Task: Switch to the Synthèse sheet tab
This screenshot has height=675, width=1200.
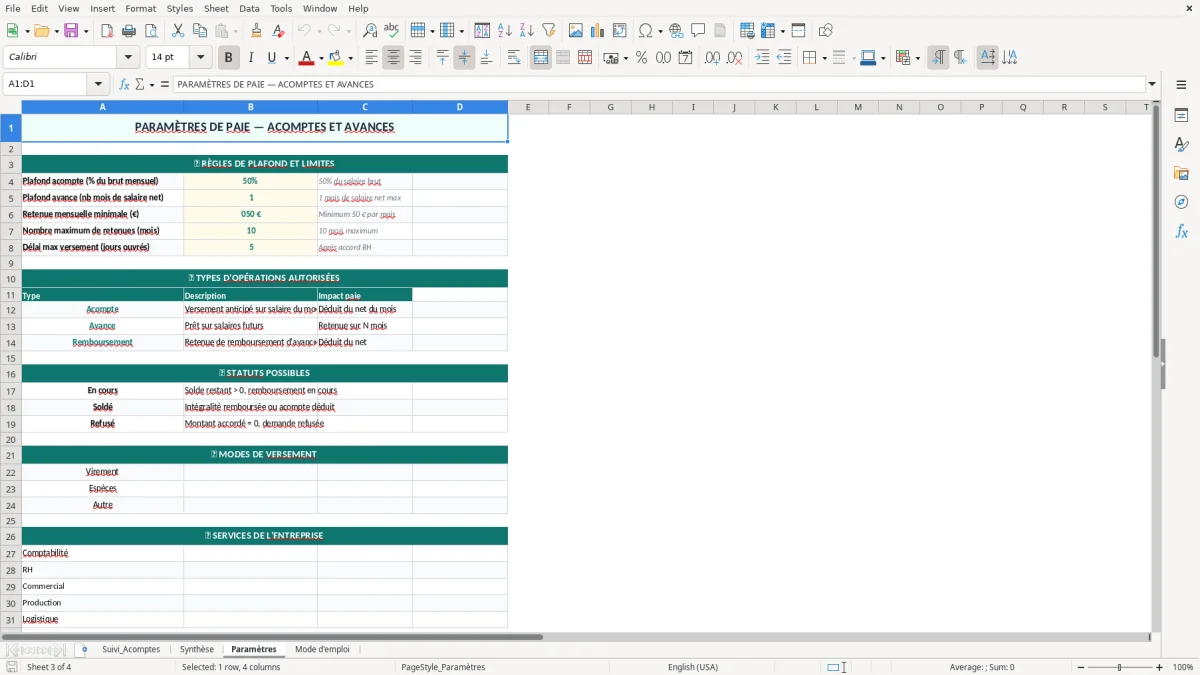Action: 197,649
